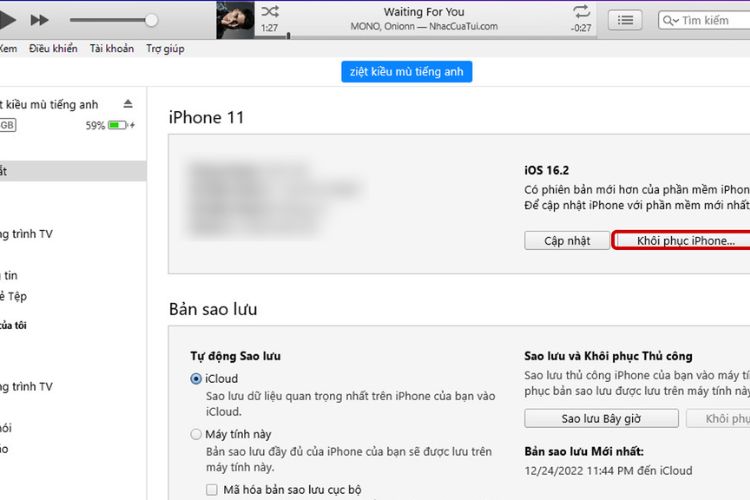
Task: Enable Mã hóa bản sao lưu cục bộ checkbox
Action: tap(211, 490)
